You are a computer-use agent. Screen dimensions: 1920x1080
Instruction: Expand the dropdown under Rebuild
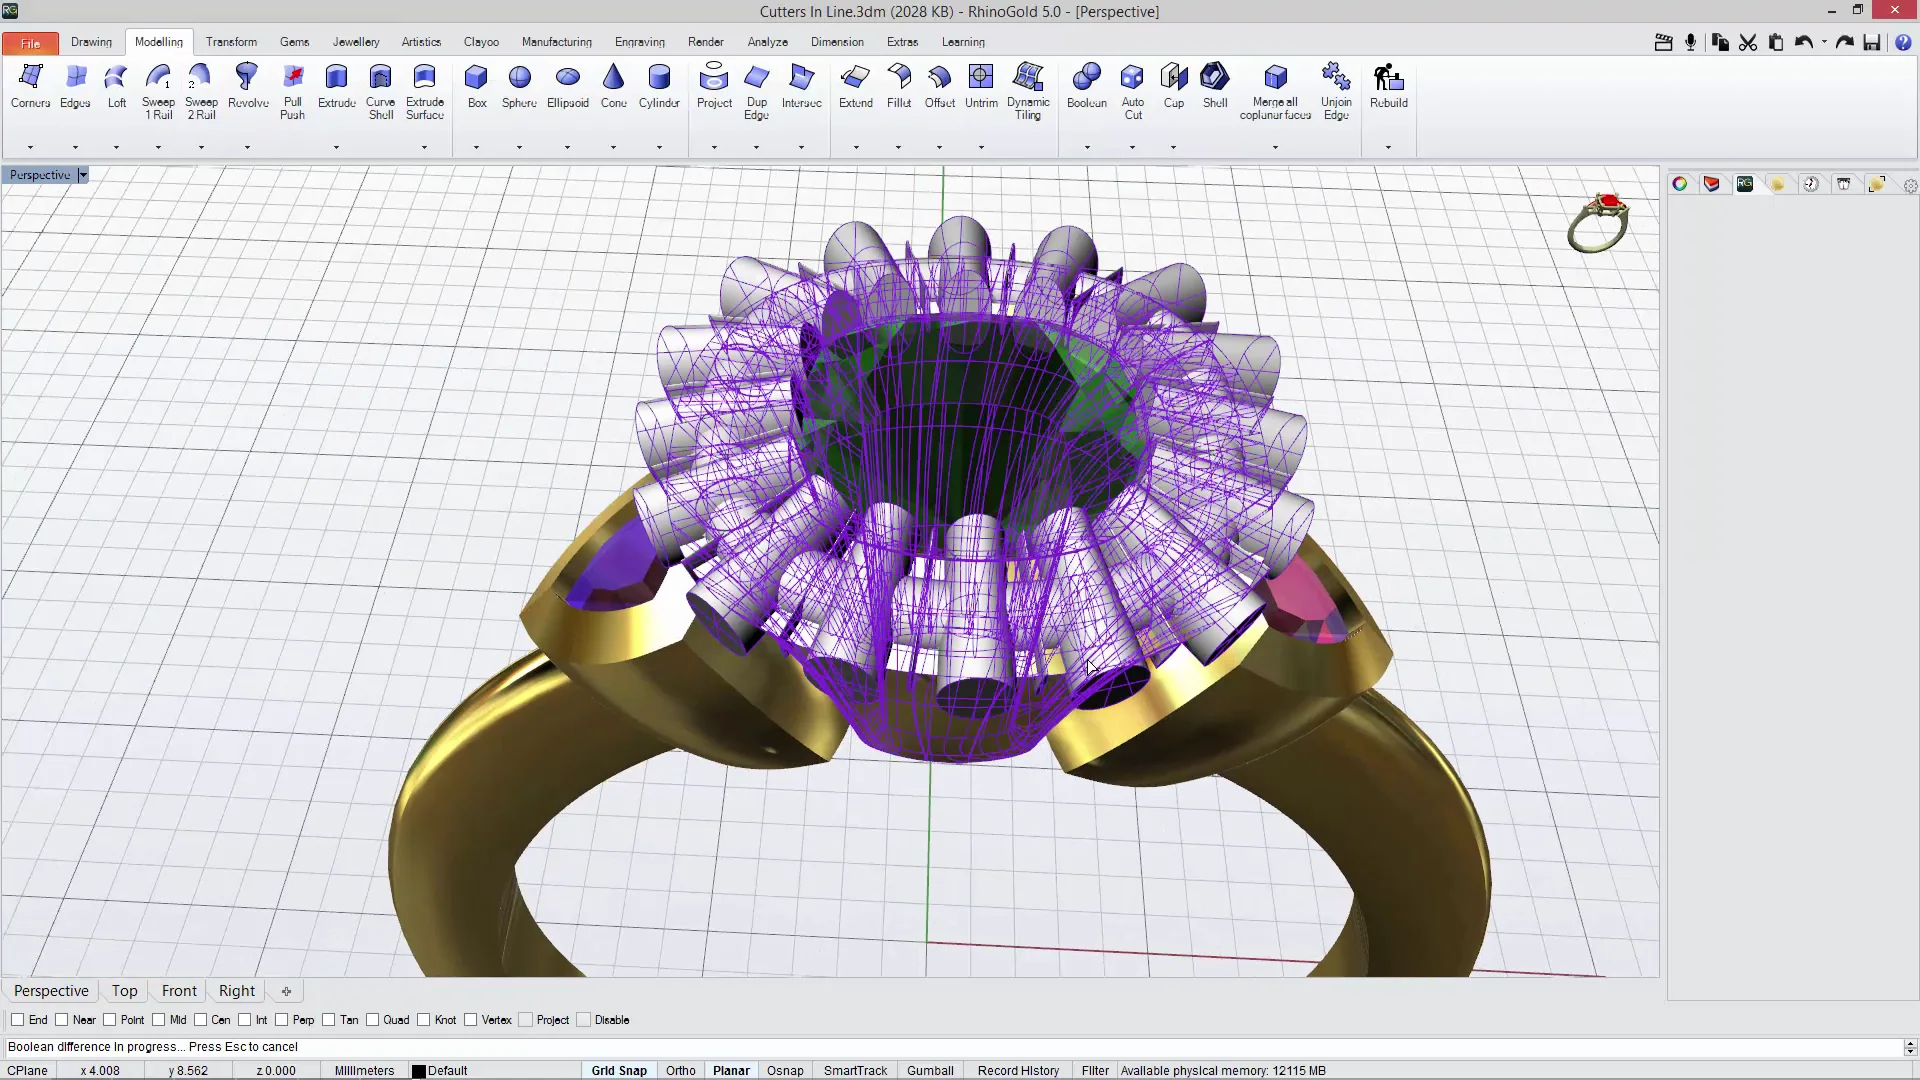coord(1388,148)
